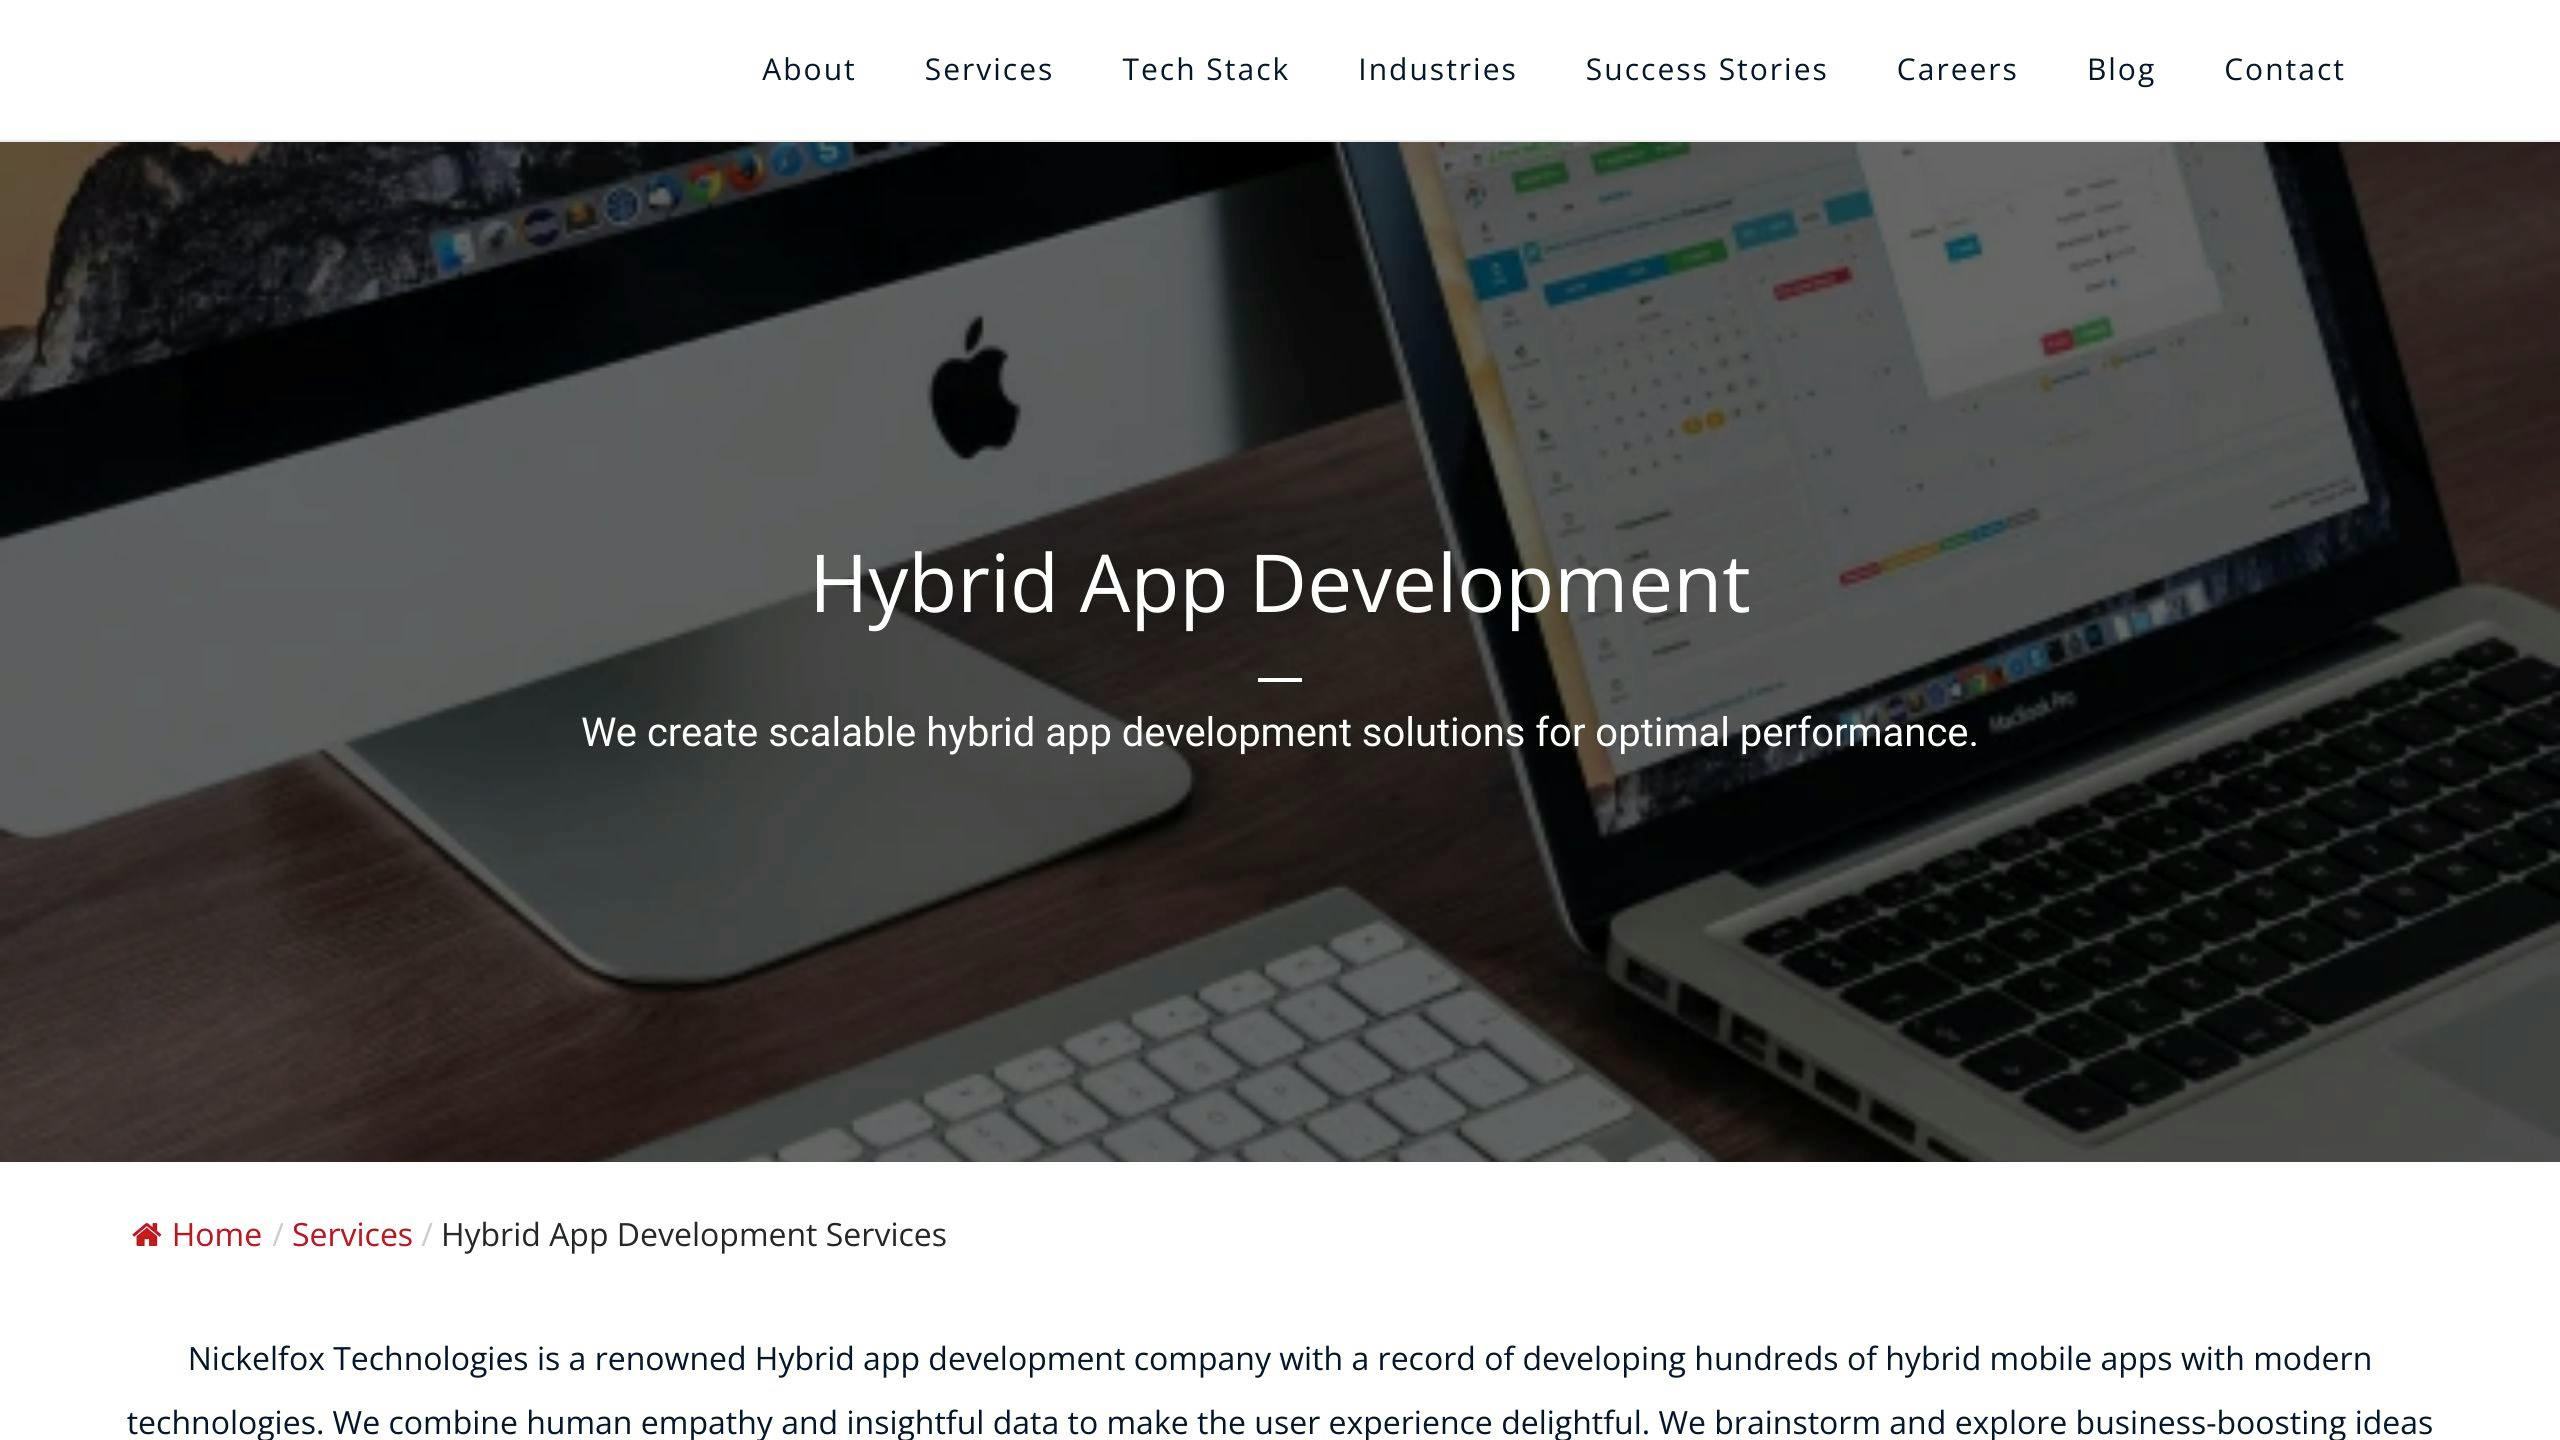Select Tech Stack in the top navigation

[x=1205, y=69]
